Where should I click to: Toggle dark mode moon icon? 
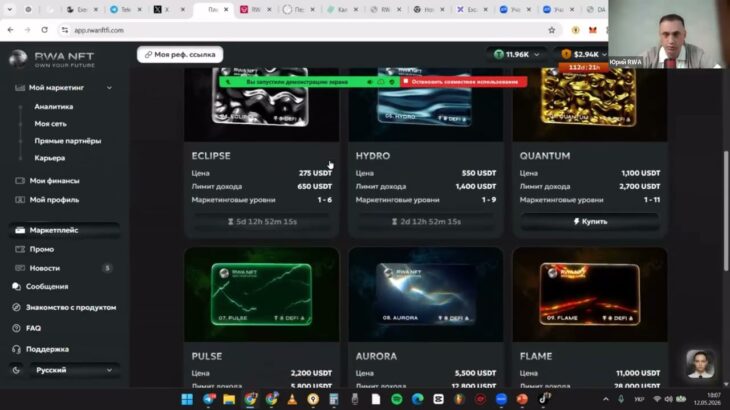[x=16, y=370]
